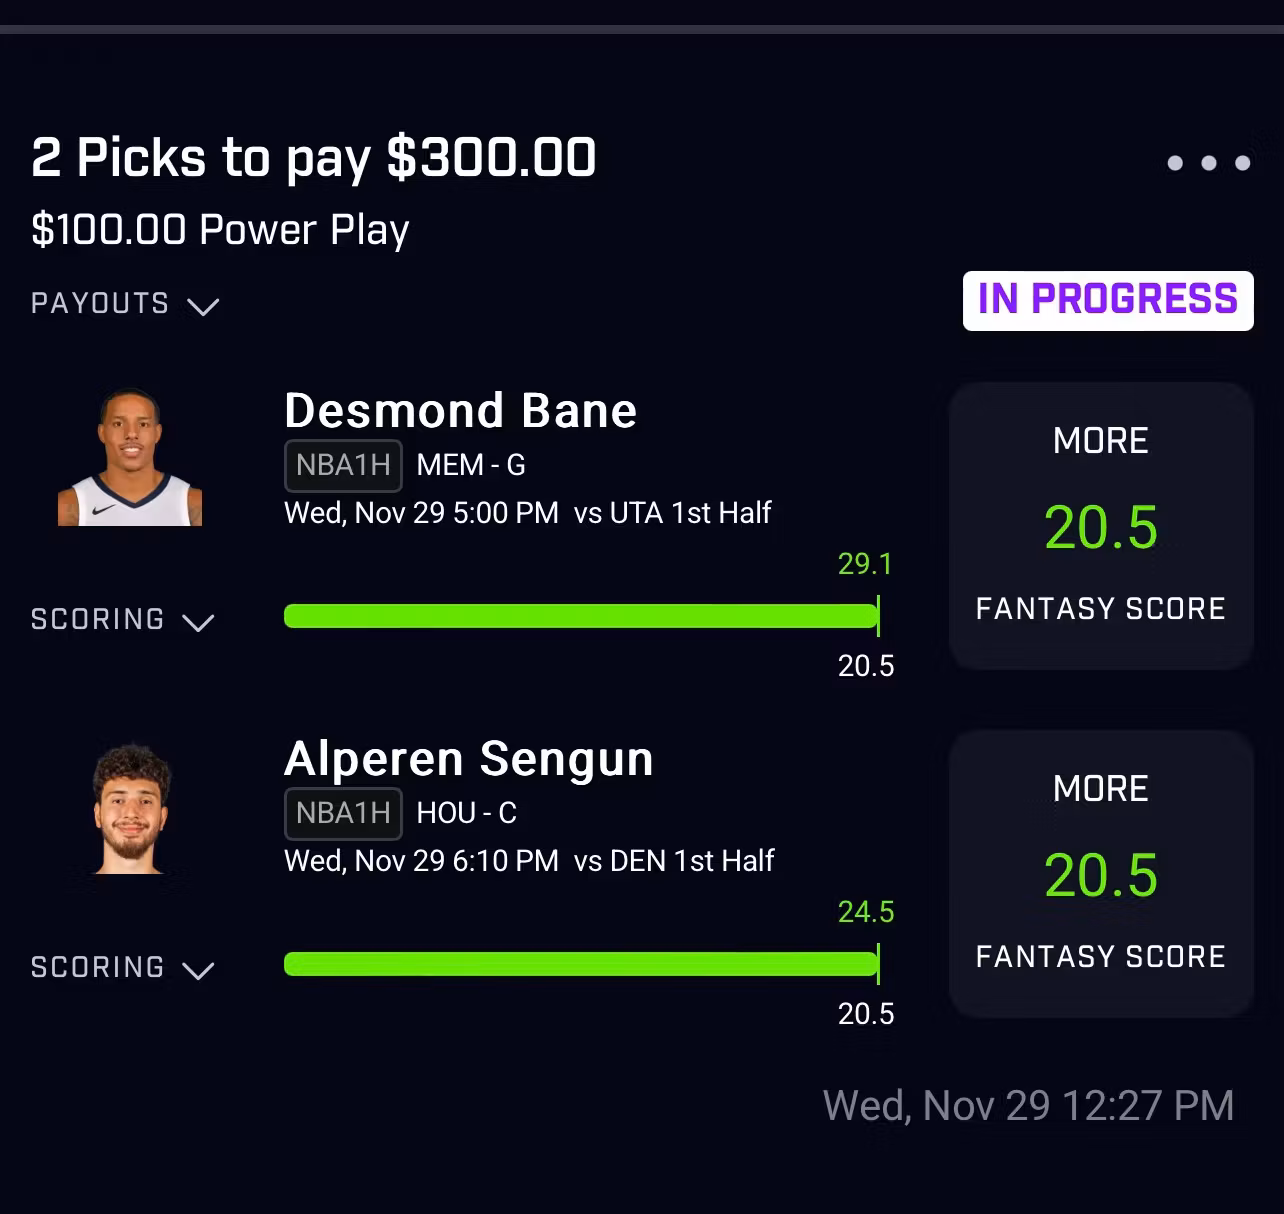Select the Desmond Bane player name

pyautogui.click(x=460, y=411)
